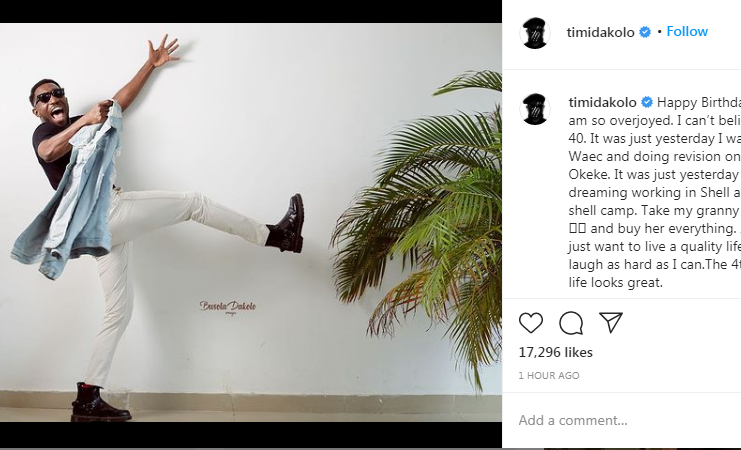Open comments via the speech bubble icon
The image size is (741, 450).
(571, 323)
